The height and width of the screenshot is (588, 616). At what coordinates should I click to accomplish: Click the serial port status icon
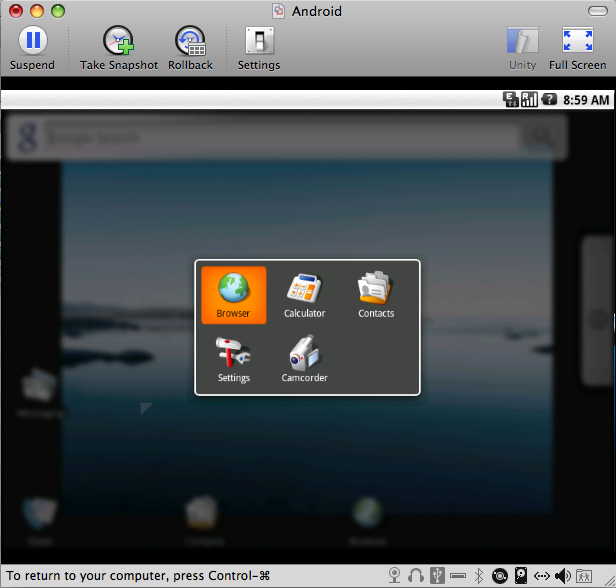(x=458, y=576)
